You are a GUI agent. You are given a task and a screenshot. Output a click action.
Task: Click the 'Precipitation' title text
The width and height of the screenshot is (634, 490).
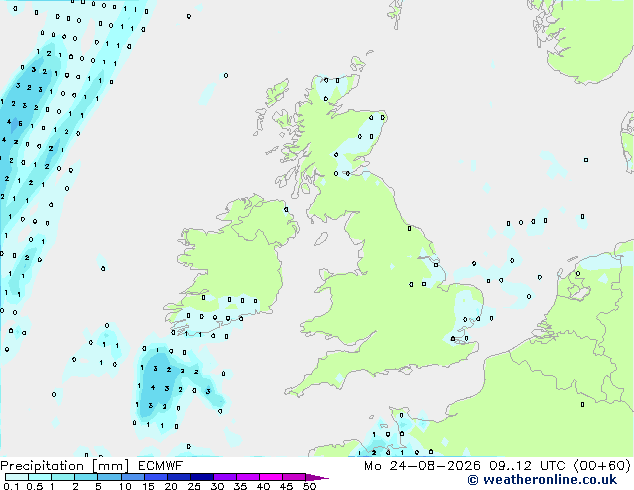pos(42,466)
